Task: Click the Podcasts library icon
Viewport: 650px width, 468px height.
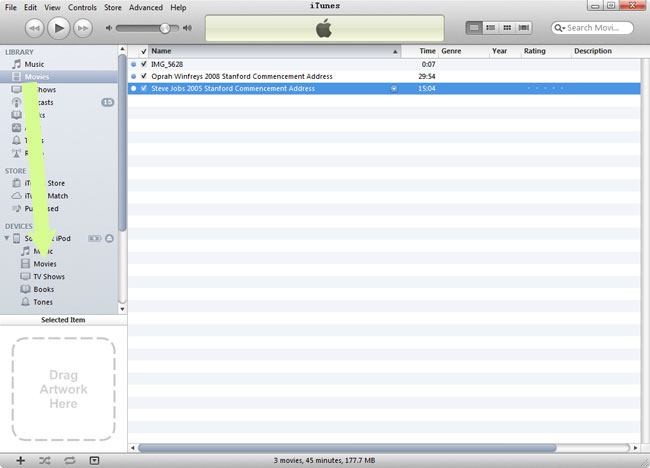Action: [x=17, y=102]
